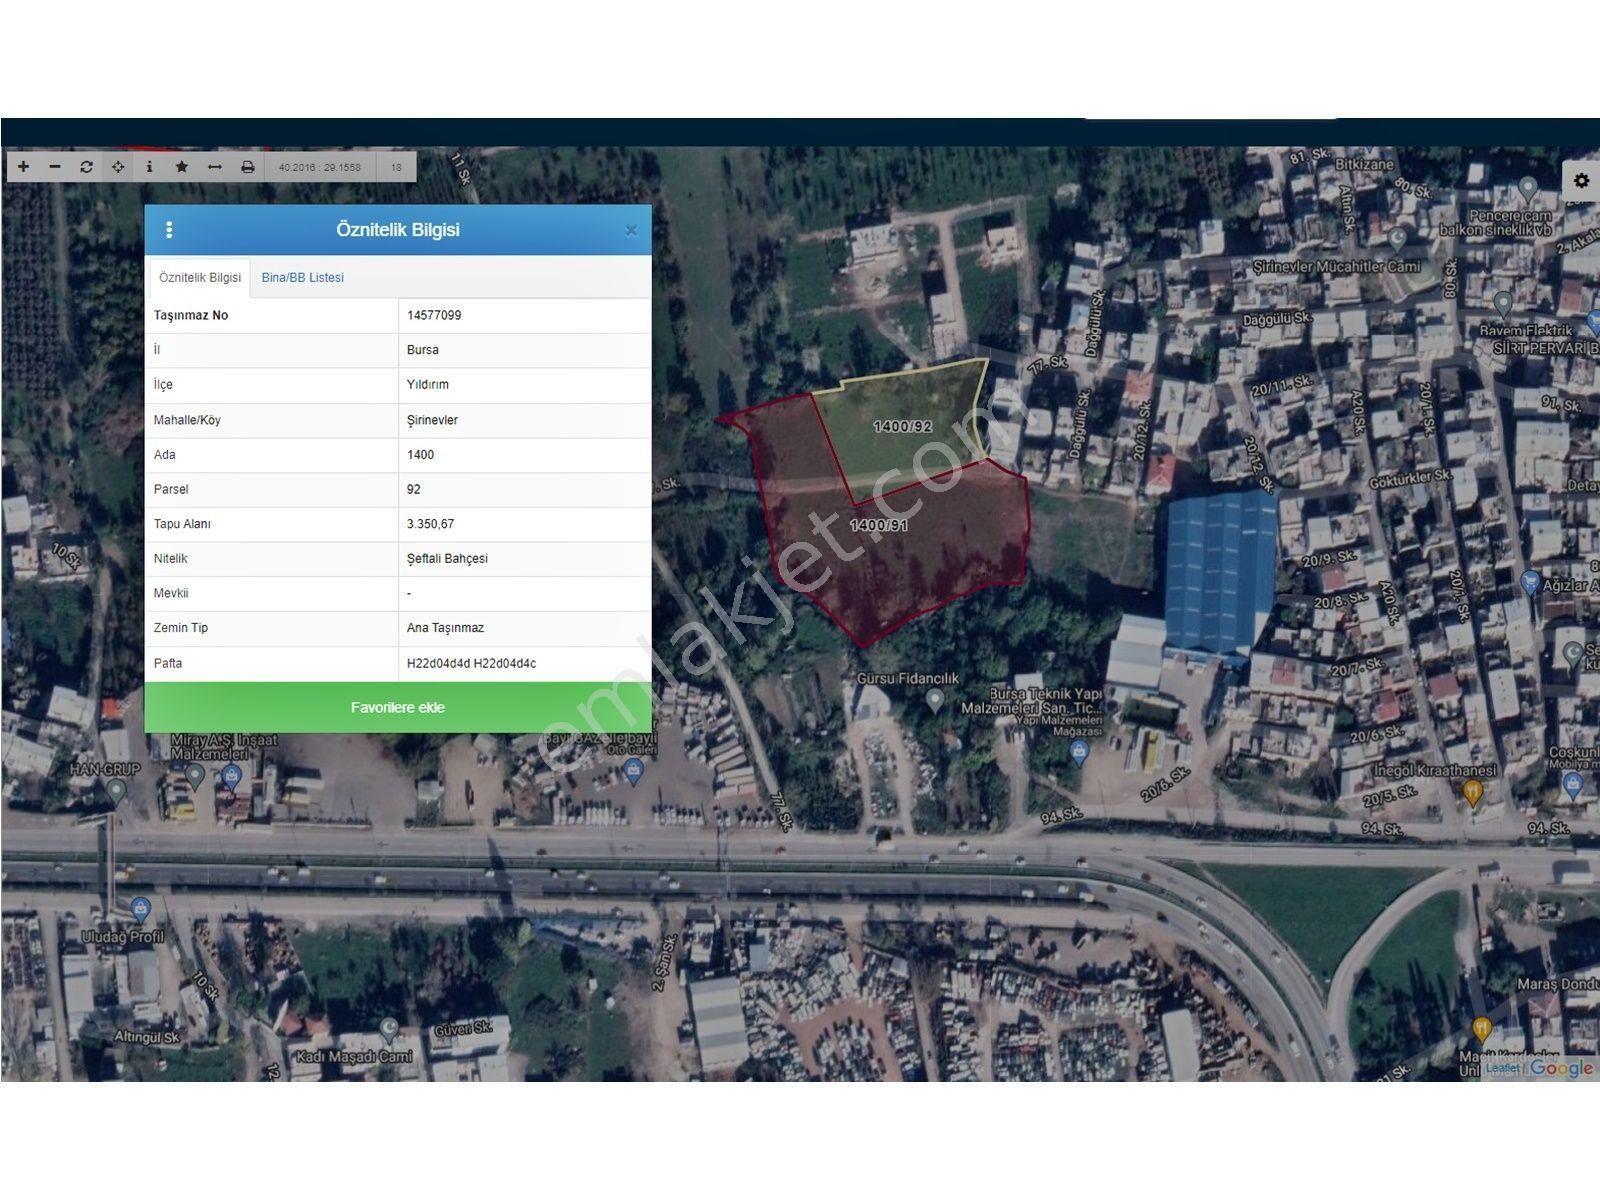This screenshot has height=1200, width=1600.
Task: Select parcel 1400/91 on the map
Action: tap(879, 525)
